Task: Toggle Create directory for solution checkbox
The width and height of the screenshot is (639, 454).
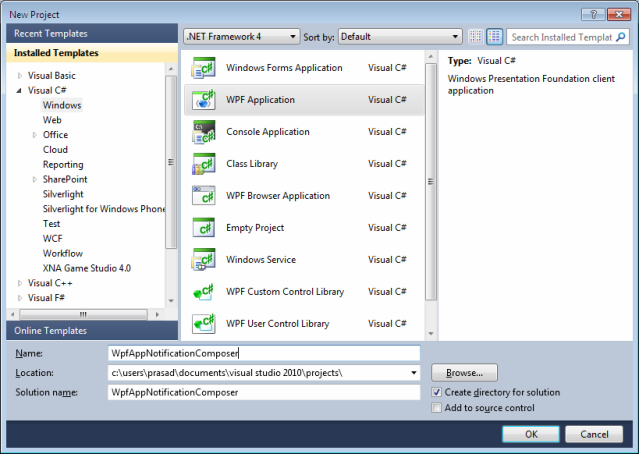Action: point(436,392)
